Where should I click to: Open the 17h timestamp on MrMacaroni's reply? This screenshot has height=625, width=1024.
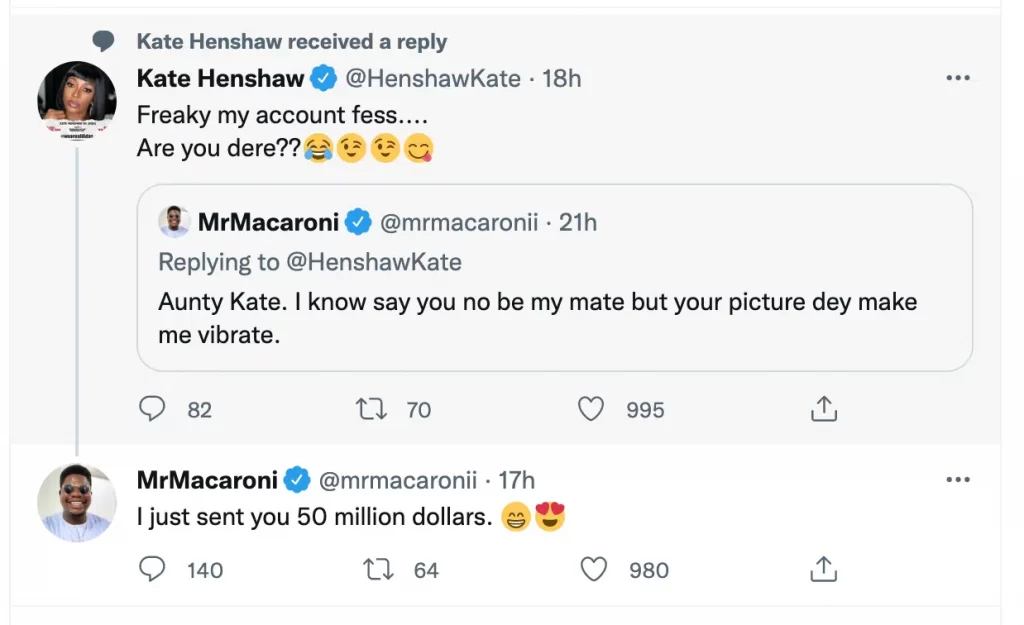(x=517, y=480)
